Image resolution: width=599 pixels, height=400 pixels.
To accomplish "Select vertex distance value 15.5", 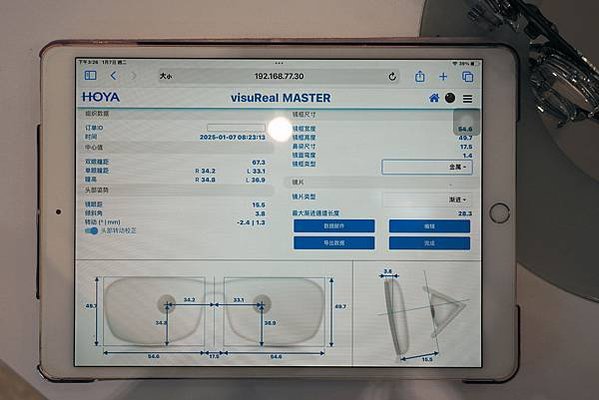I will click(259, 205).
